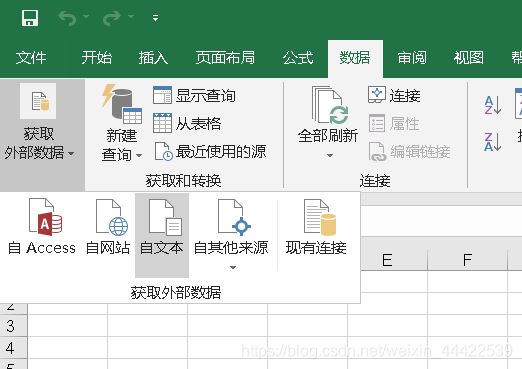Click the 自文本 document icon
The height and width of the screenshot is (369, 522).
pos(165,217)
